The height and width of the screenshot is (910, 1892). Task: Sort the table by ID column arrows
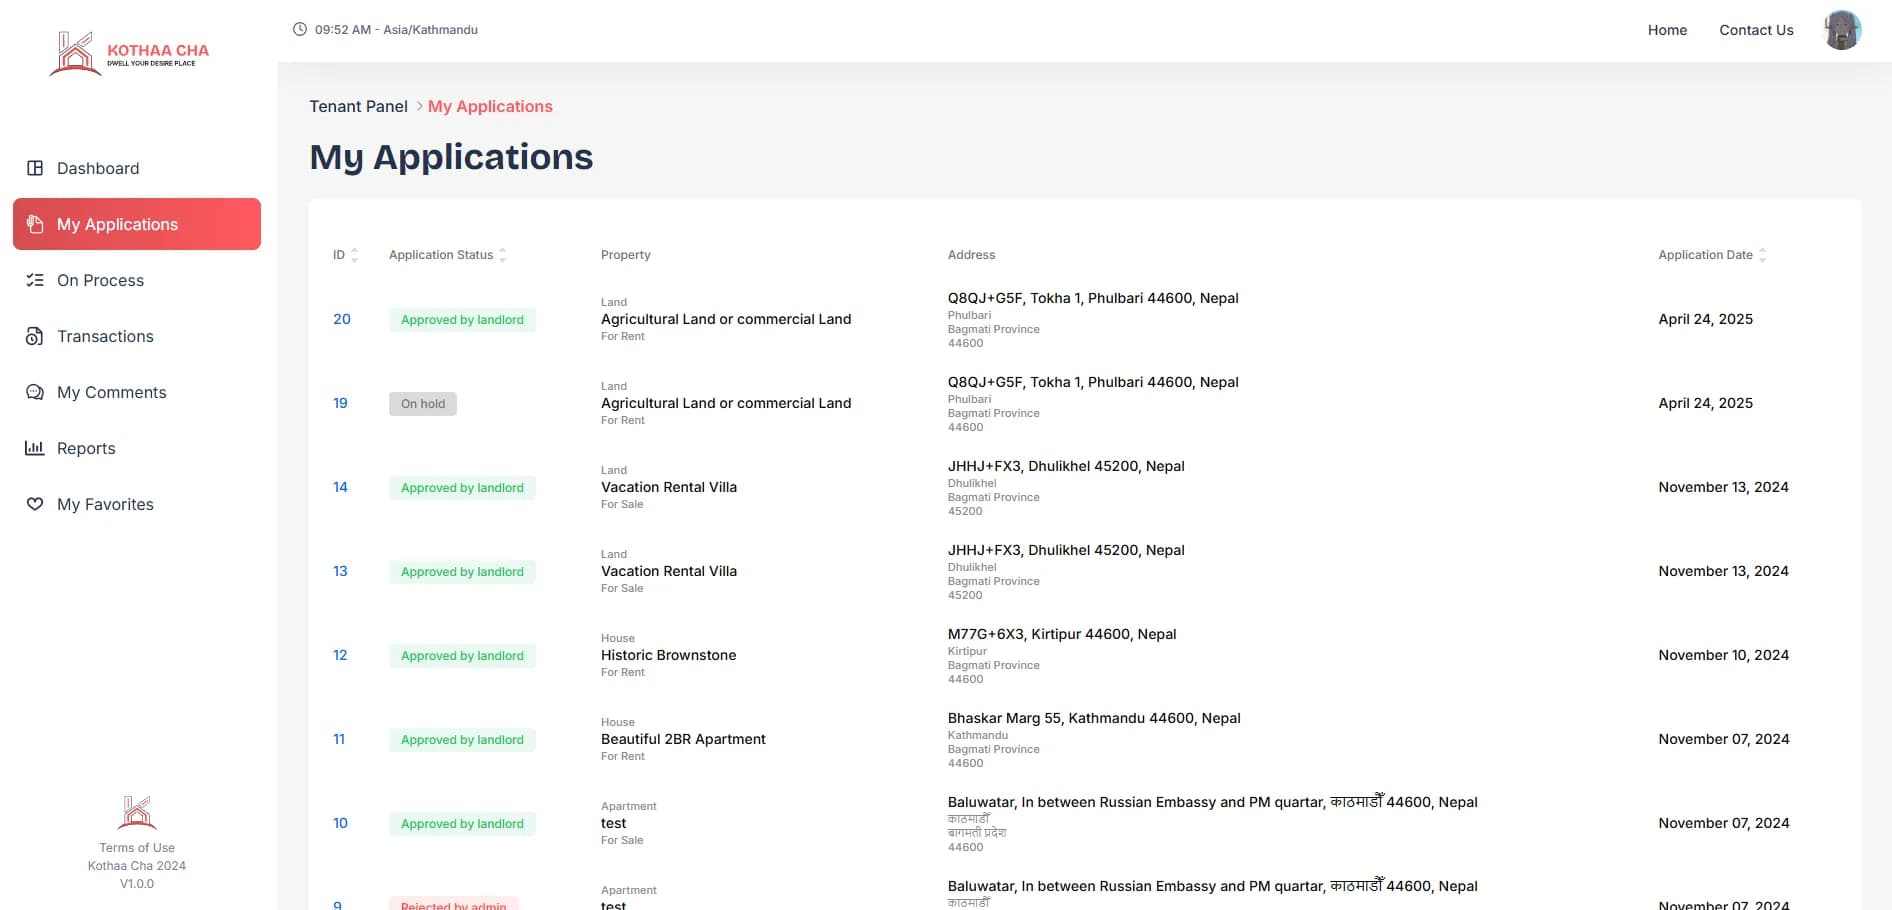click(x=354, y=255)
